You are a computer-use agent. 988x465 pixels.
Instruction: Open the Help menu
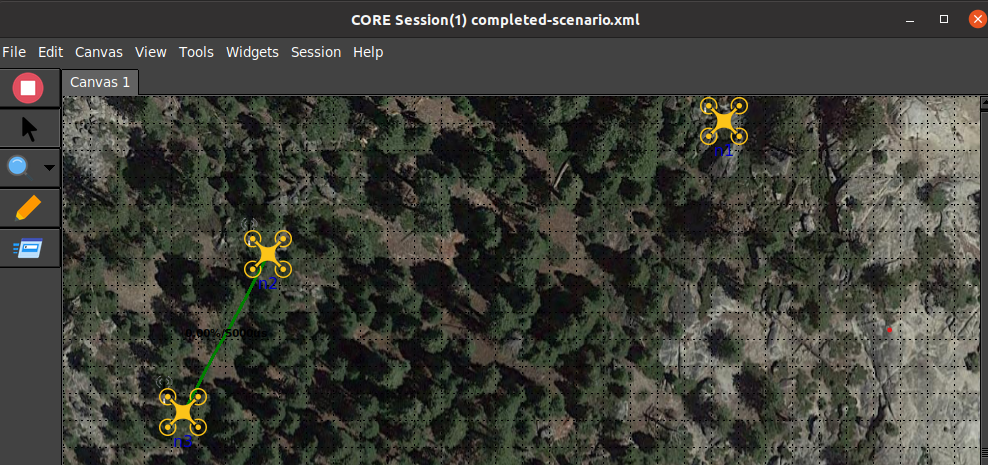[x=368, y=52]
